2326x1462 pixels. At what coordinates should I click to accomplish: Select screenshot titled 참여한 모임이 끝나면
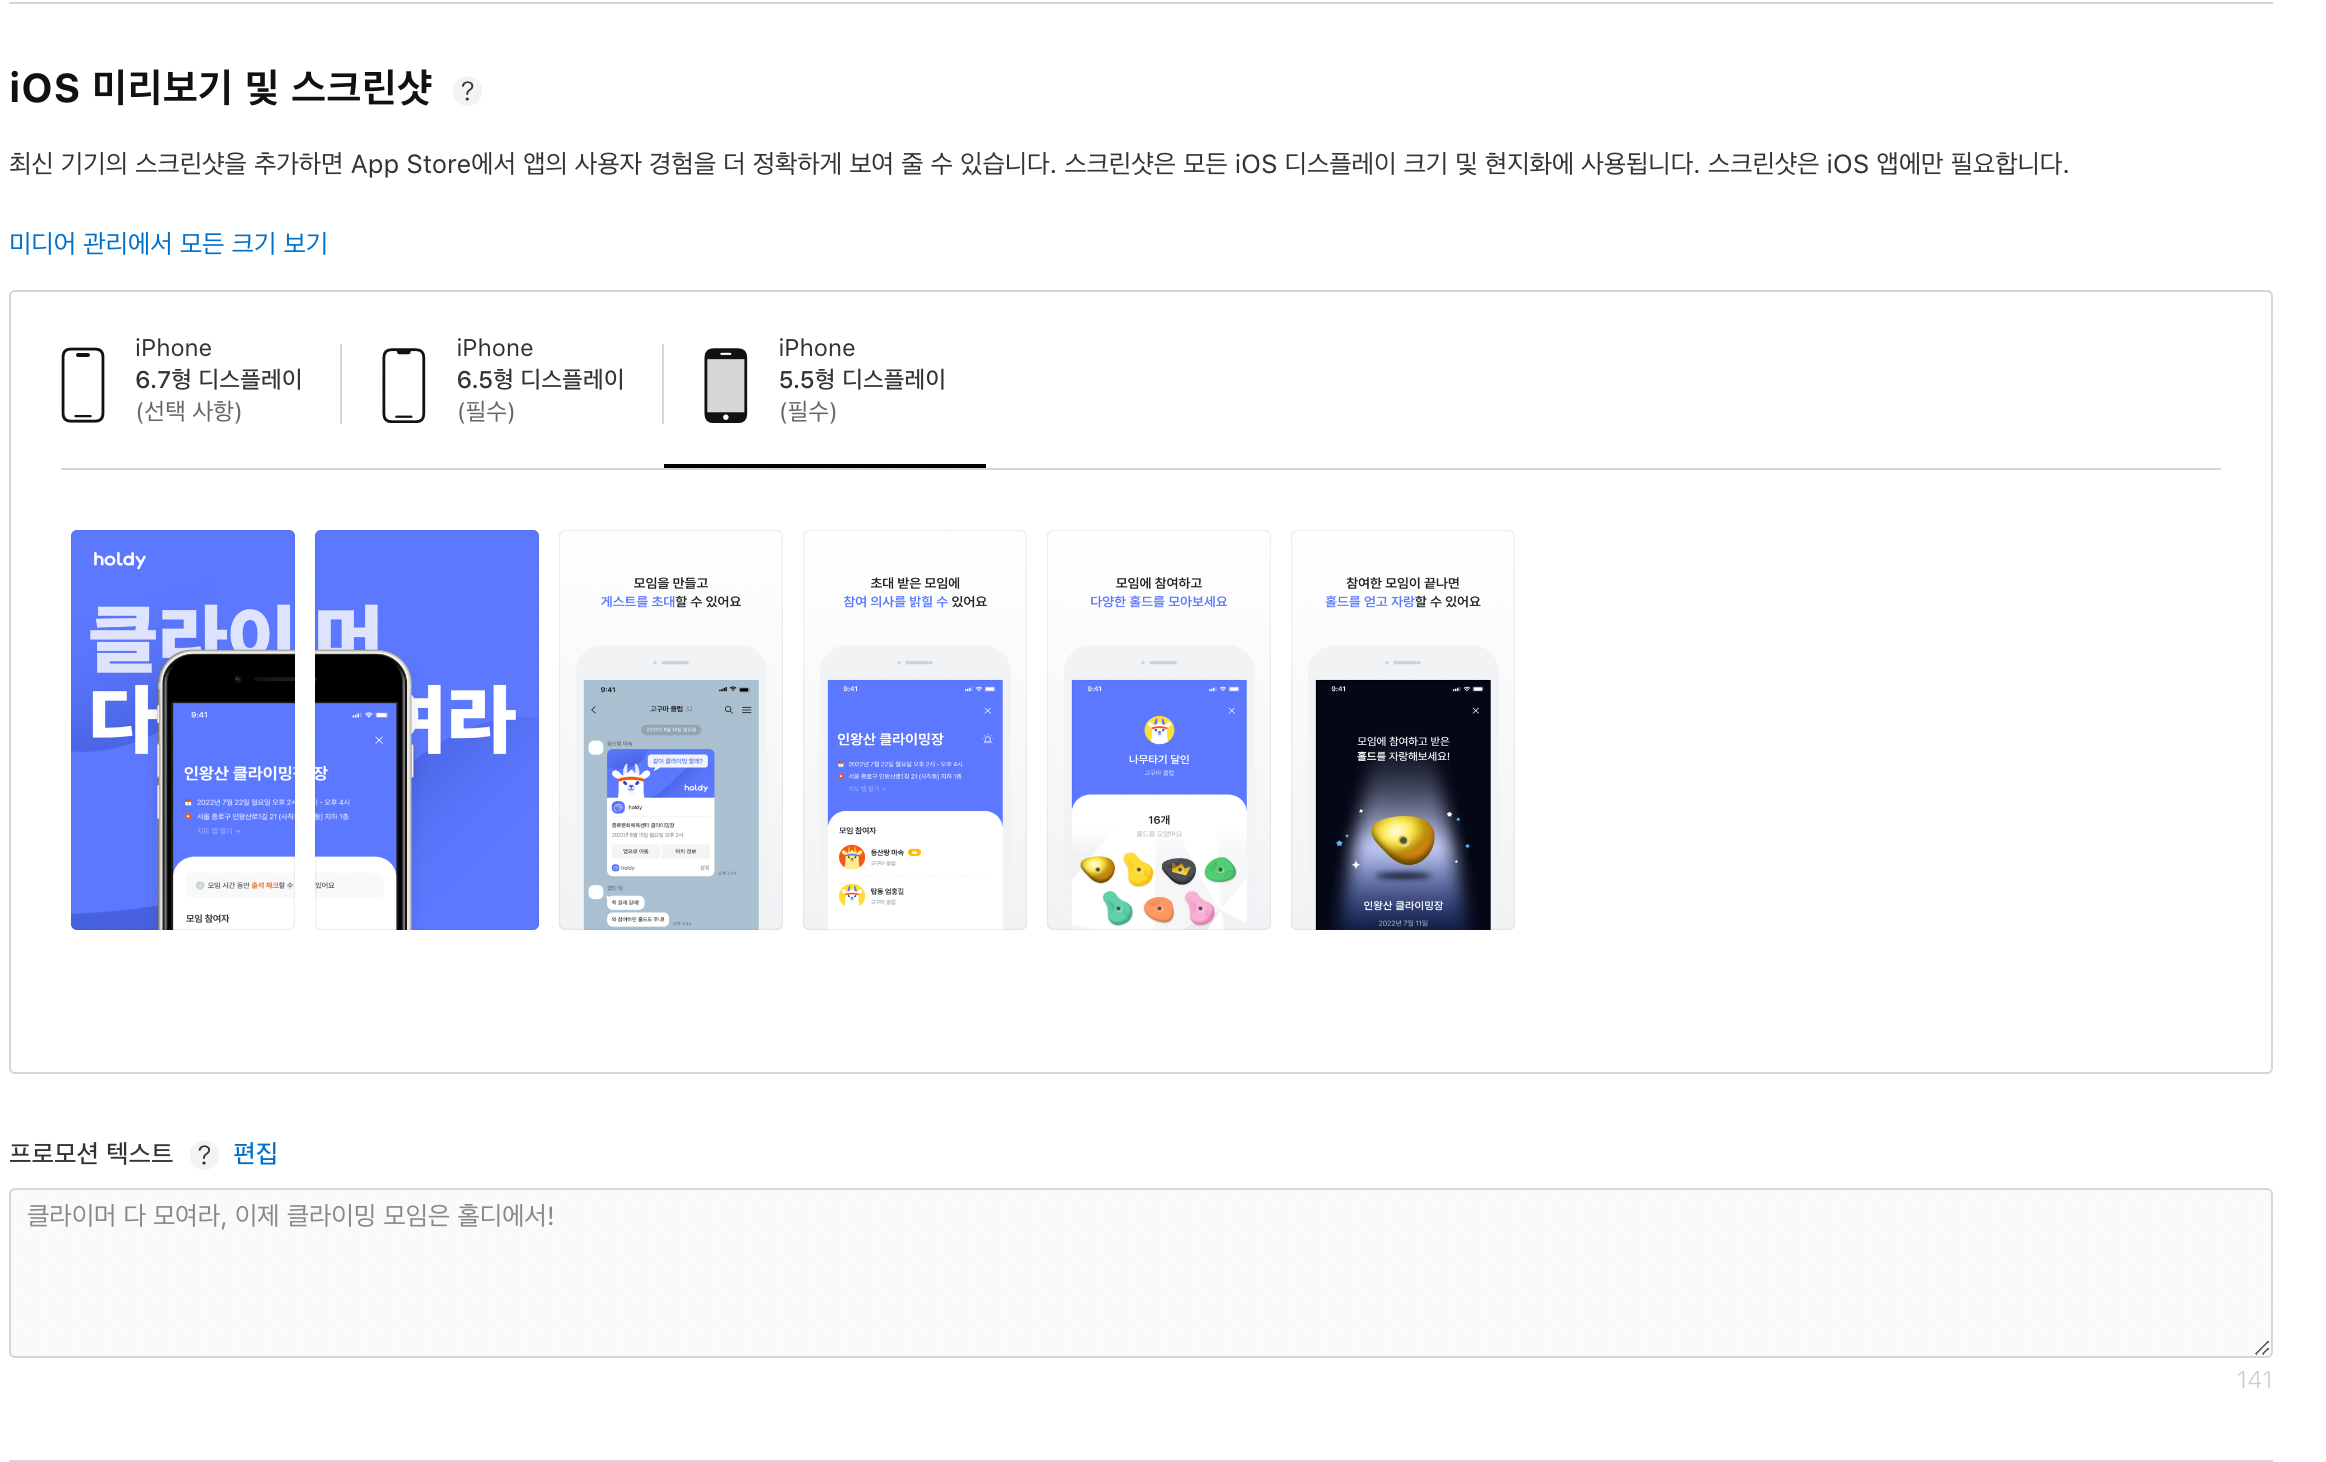(1403, 730)
